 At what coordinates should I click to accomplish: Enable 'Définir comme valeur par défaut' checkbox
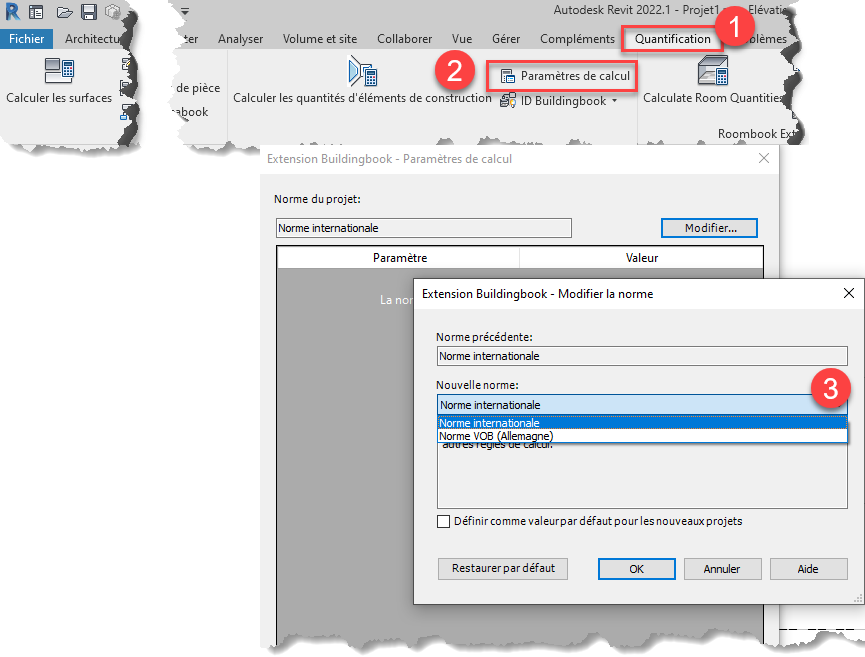pos(444,521)
